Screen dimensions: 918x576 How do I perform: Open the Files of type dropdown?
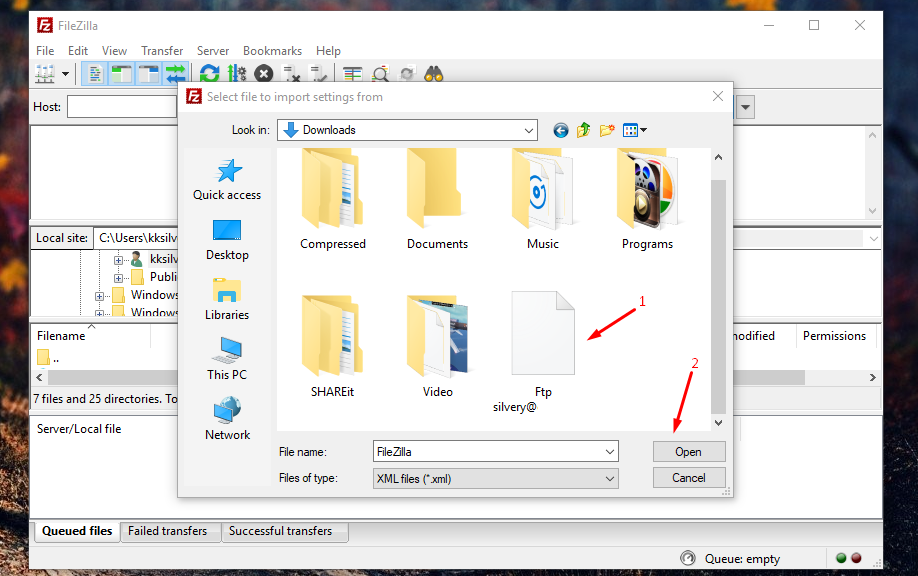click(495, 478)
